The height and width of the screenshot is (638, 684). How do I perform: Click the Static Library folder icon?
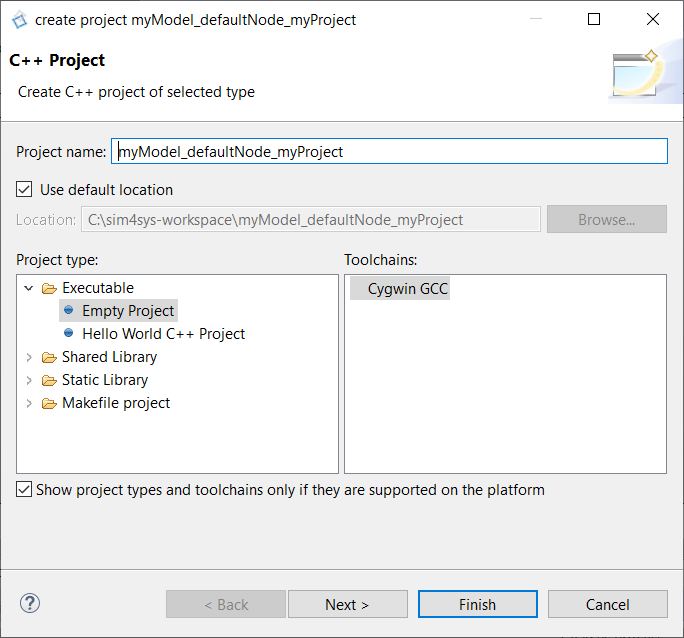pyautogui.click(x=49, y=381)
